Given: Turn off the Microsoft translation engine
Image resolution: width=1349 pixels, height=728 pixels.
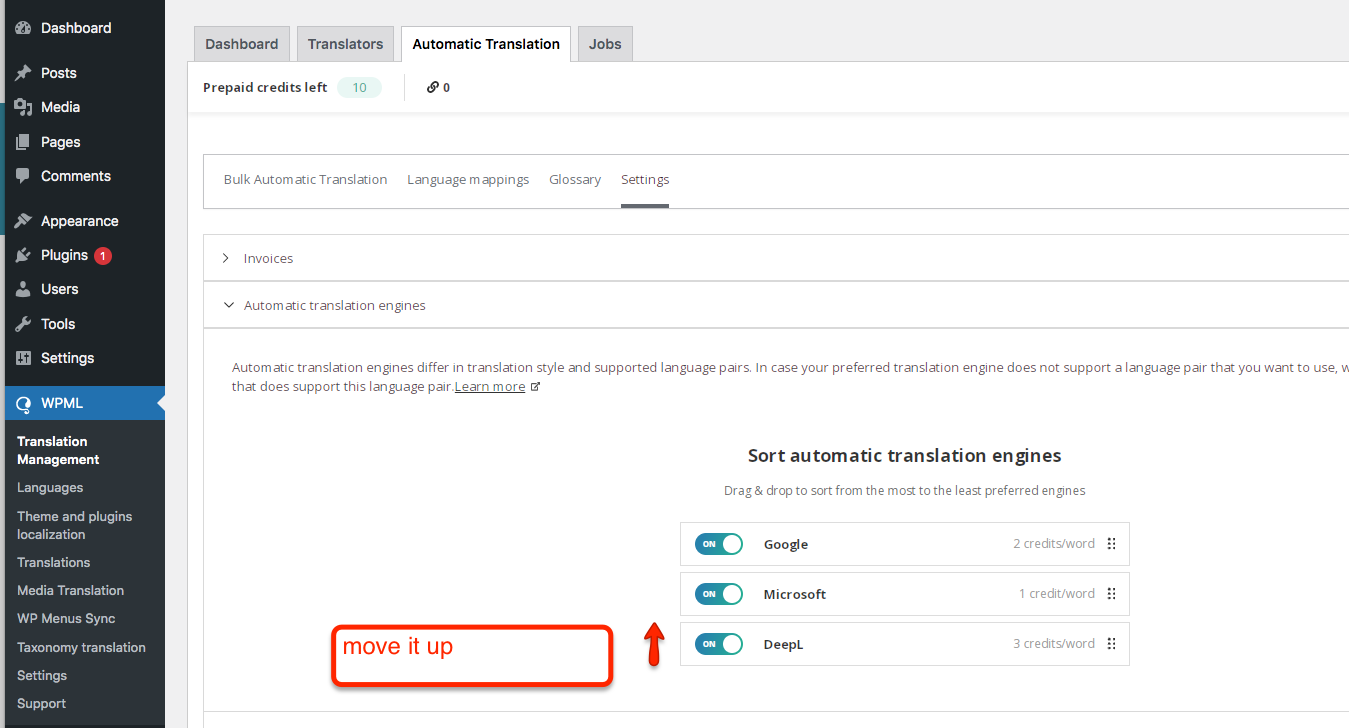Looking at the screenshot, I should tap(719, 594).
